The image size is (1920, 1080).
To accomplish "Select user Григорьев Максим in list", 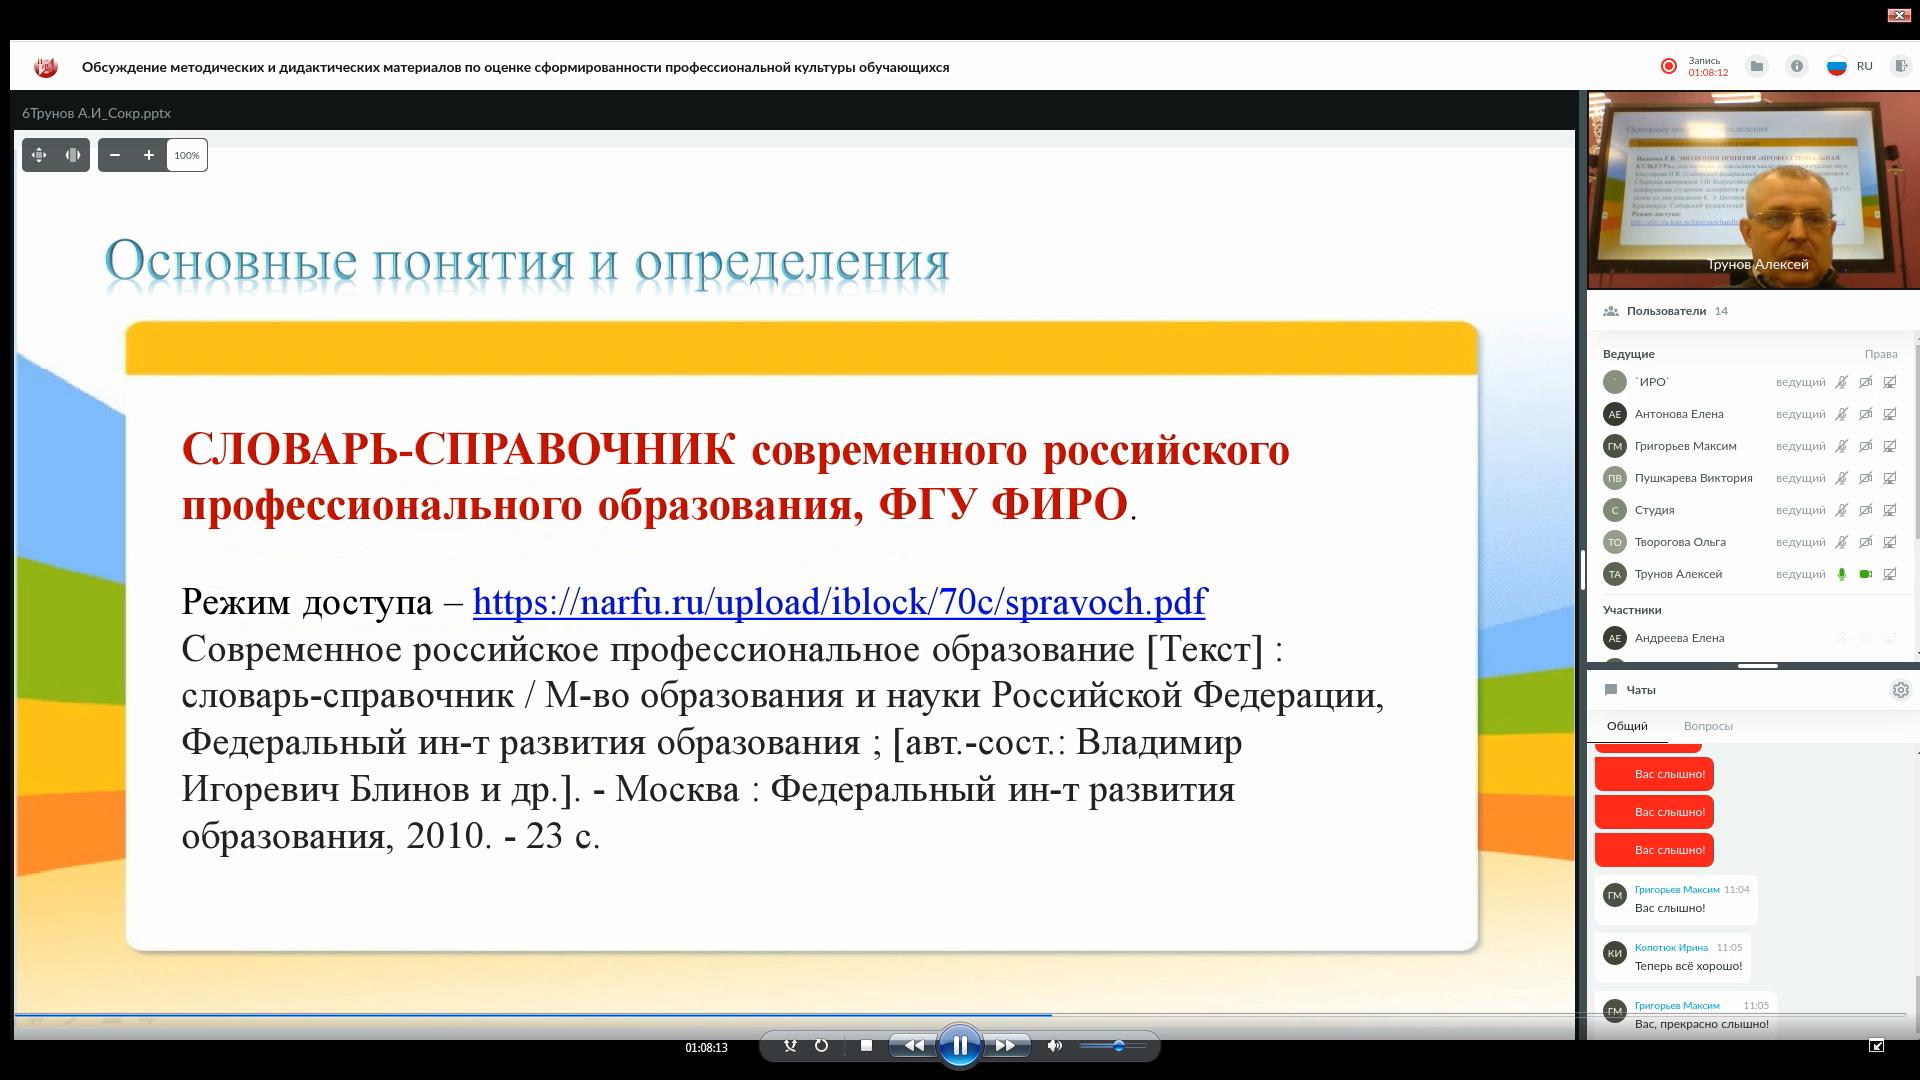I will [x=1685, y=446].
